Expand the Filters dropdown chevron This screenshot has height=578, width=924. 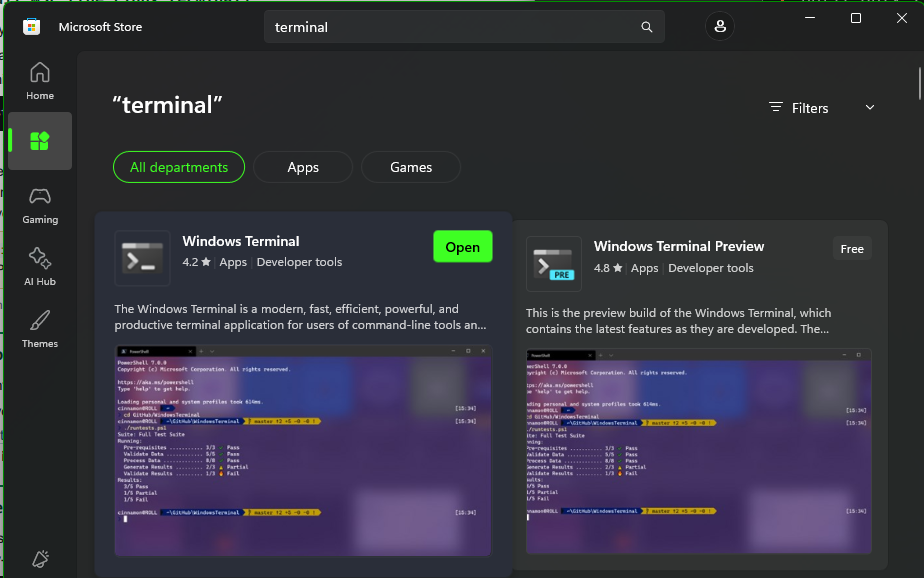(870, 107)
